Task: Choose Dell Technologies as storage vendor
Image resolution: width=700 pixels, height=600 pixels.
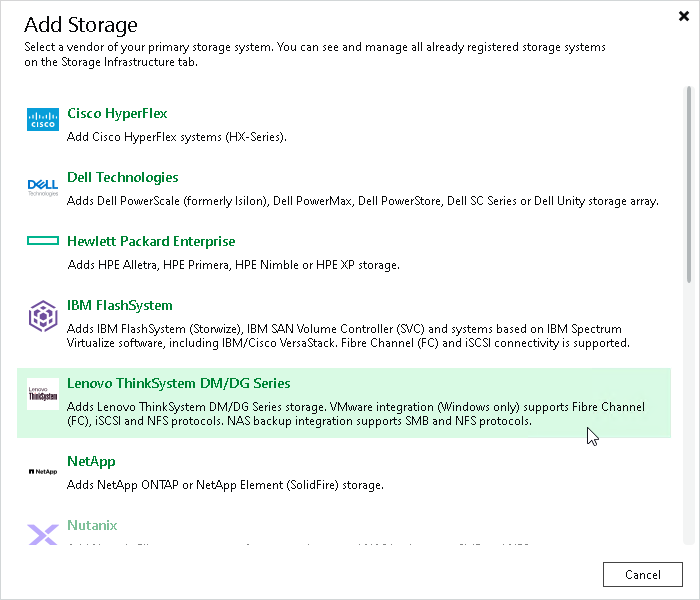Action: coord(122,177)
